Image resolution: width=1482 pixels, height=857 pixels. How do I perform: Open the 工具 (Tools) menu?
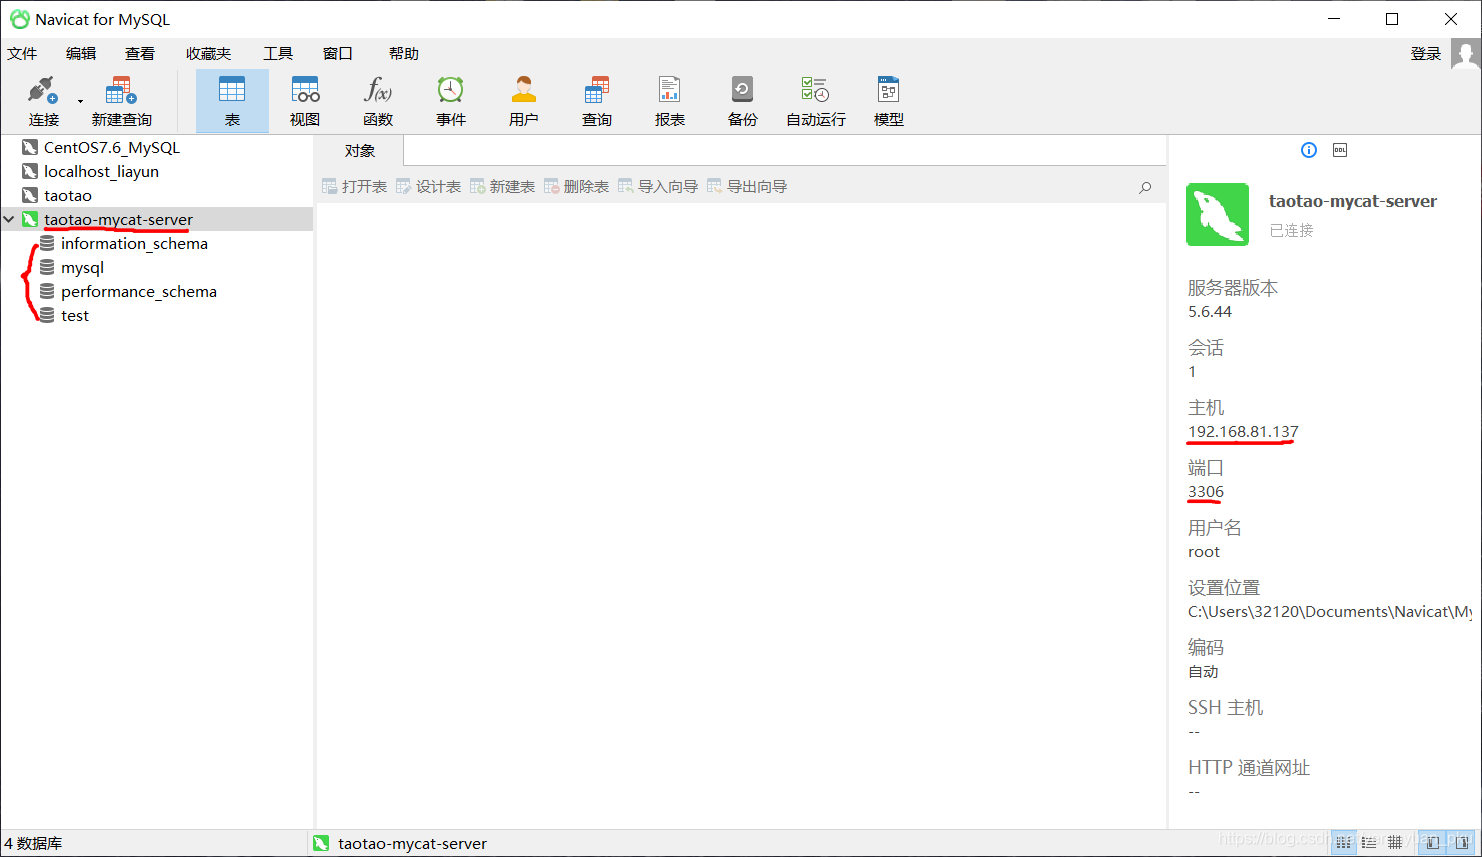point(278,54)
